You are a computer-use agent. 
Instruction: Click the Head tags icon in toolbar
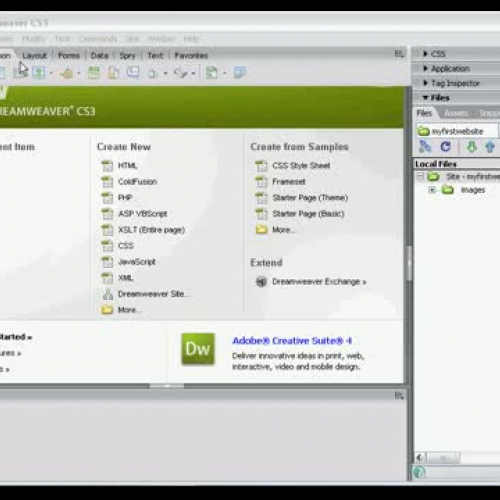click(x=153, y=73)
